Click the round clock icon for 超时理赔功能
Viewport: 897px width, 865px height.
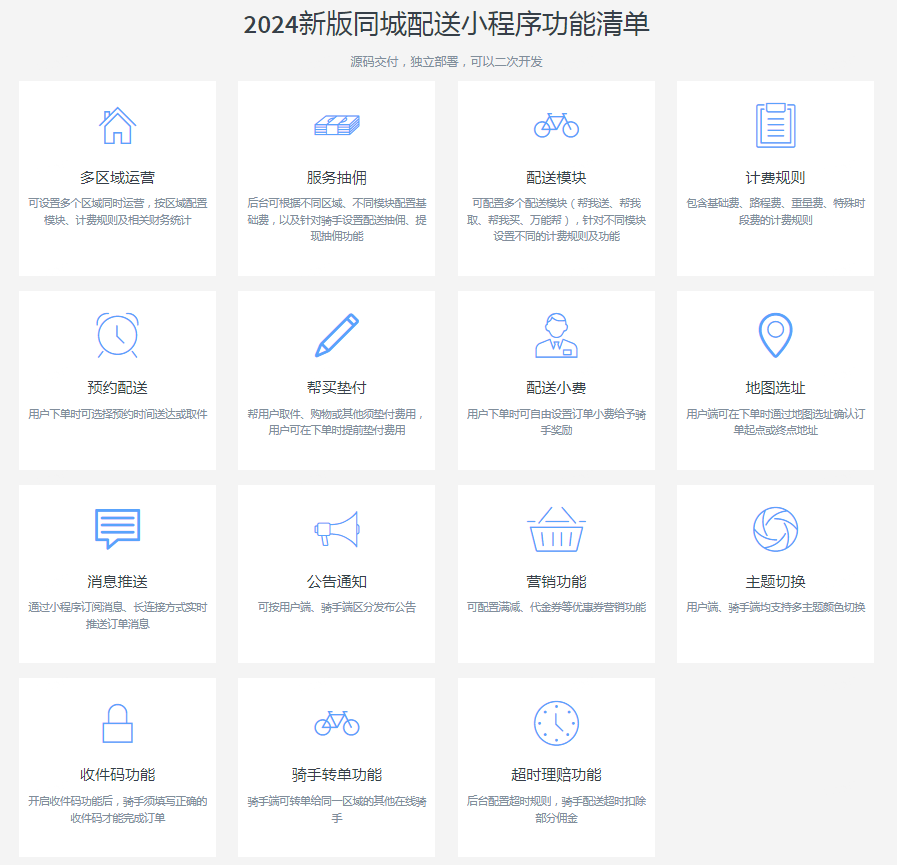tap(556, 723)
